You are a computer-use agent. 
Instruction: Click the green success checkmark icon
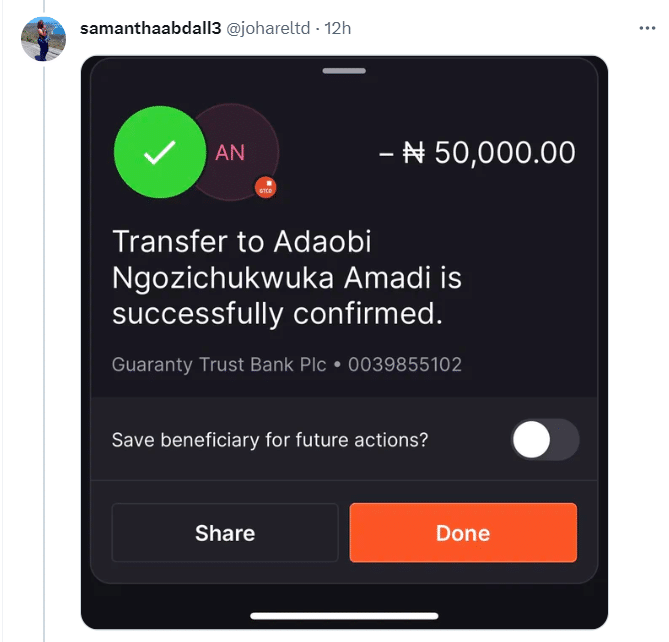pos(159,153)
